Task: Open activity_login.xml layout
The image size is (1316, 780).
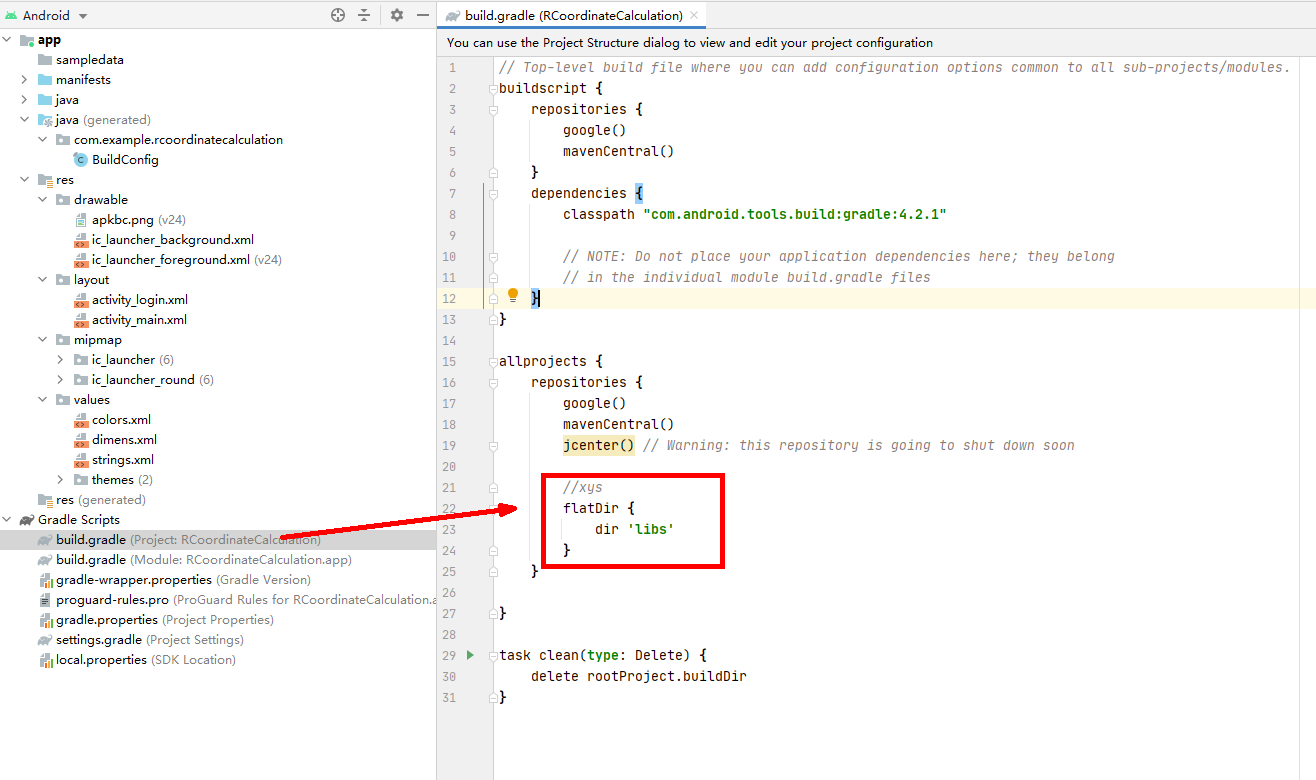Action: coord(140,300)
